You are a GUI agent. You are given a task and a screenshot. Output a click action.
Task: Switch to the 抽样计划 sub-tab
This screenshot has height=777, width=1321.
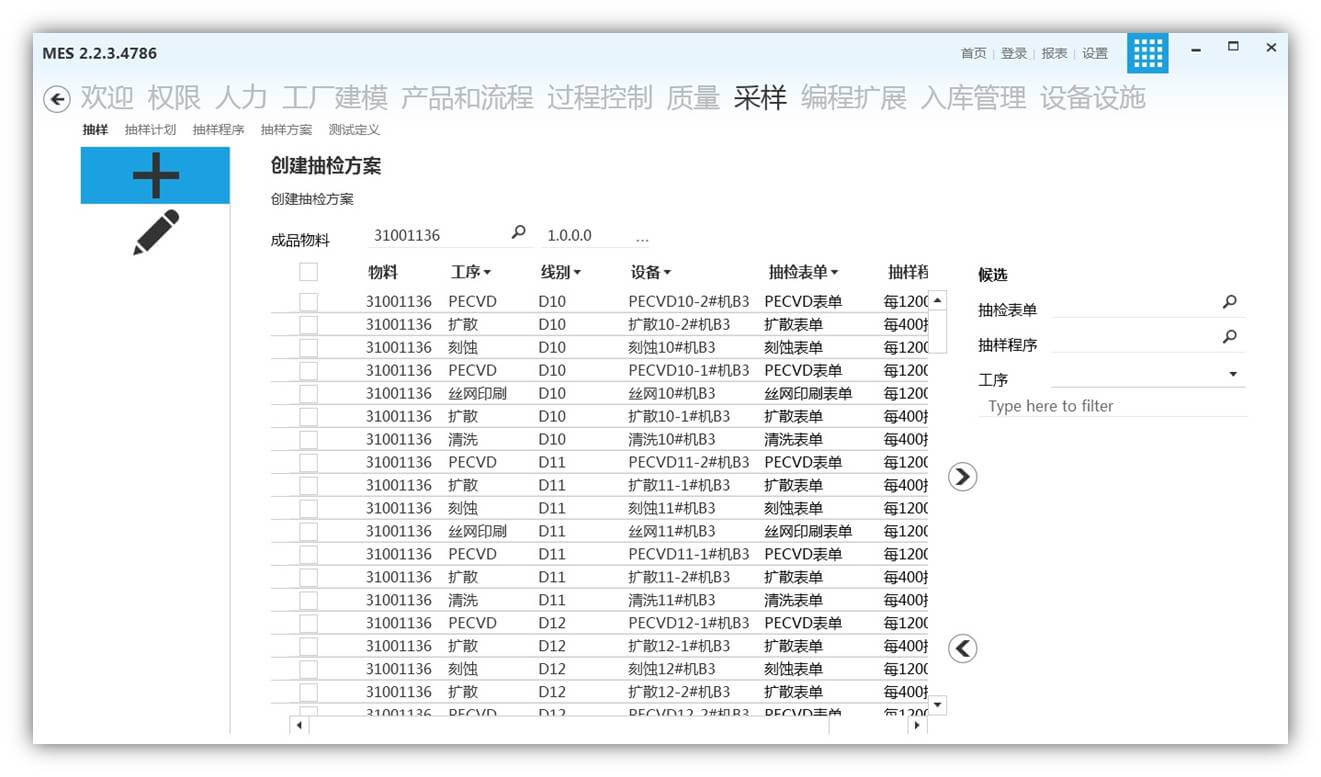coord(150,130)
